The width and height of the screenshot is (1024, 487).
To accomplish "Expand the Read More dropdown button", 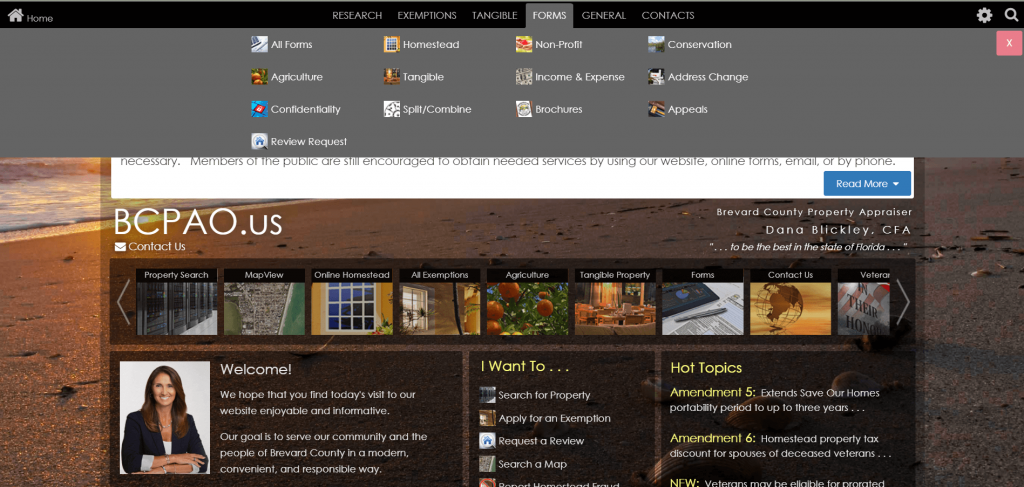I will [867, 183].
